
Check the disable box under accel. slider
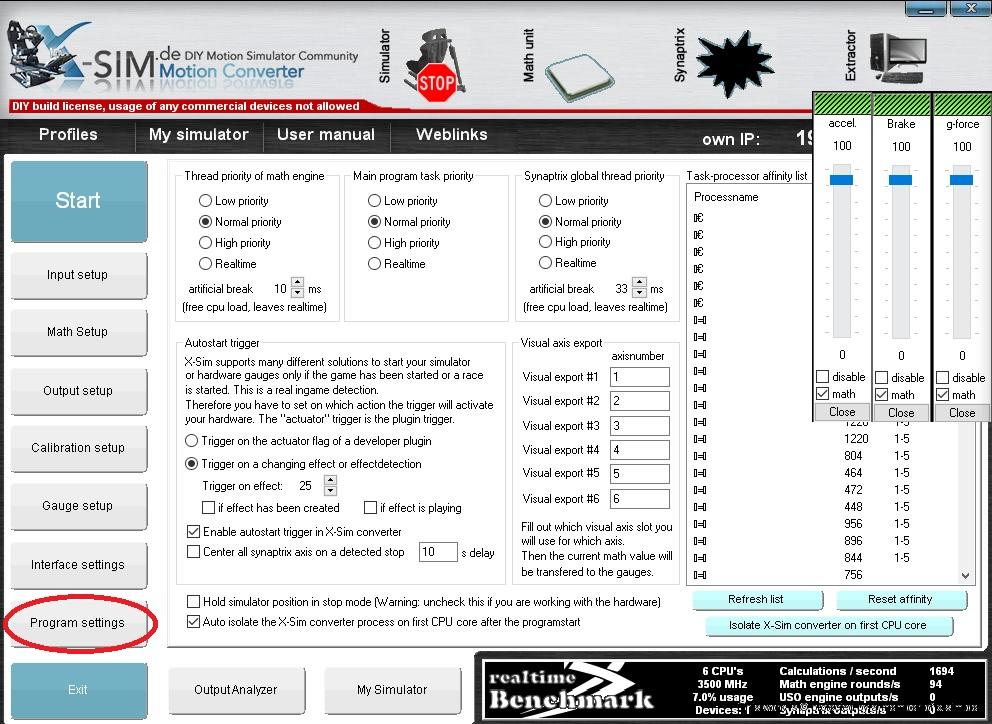823,377
